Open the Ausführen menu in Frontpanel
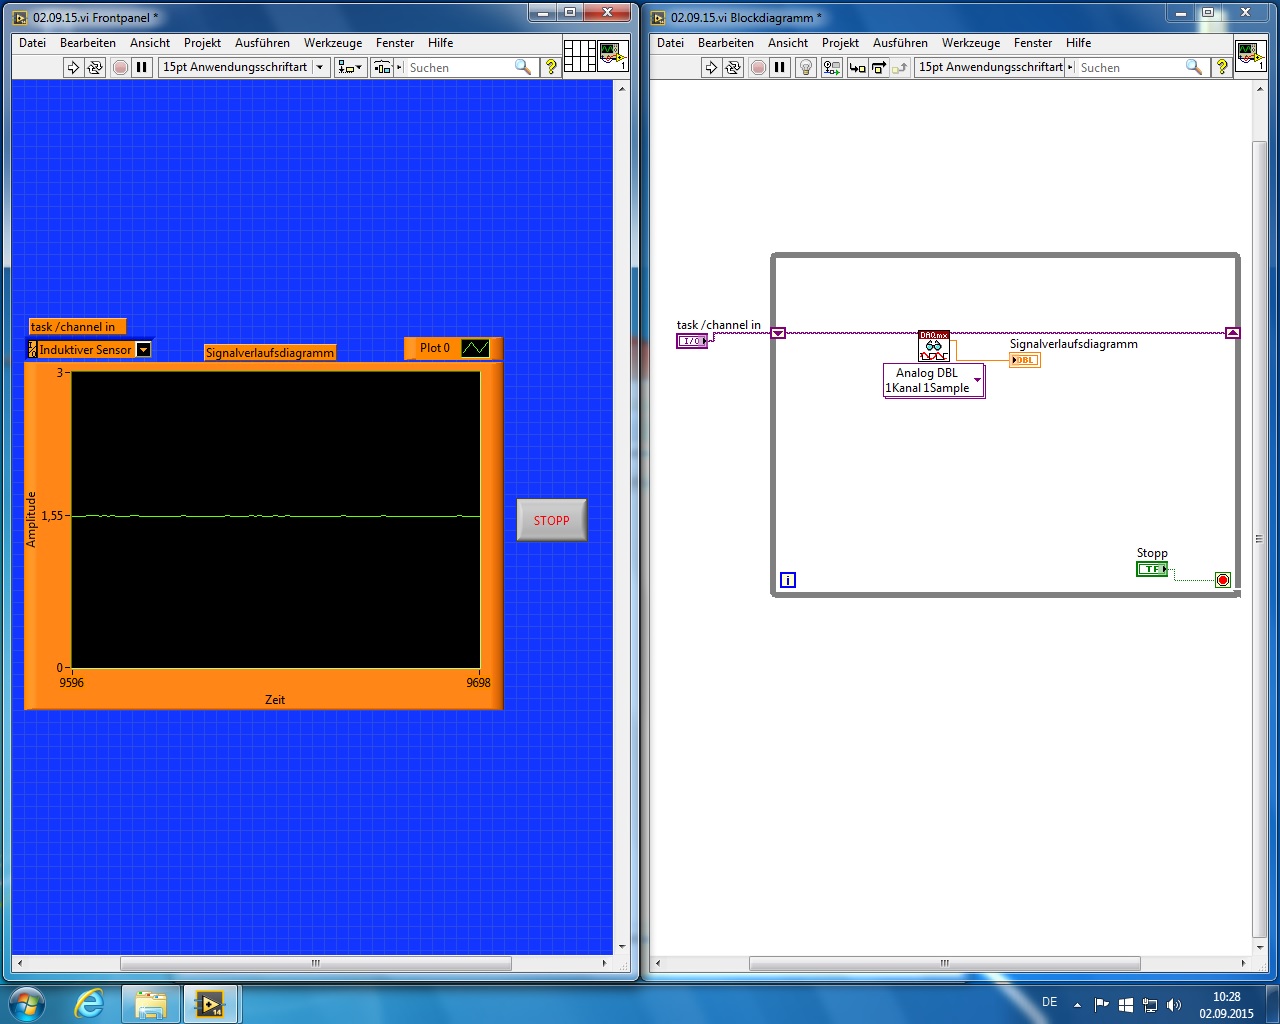The width and height of the screenshot is (1280, 1024). pos(263,43)
